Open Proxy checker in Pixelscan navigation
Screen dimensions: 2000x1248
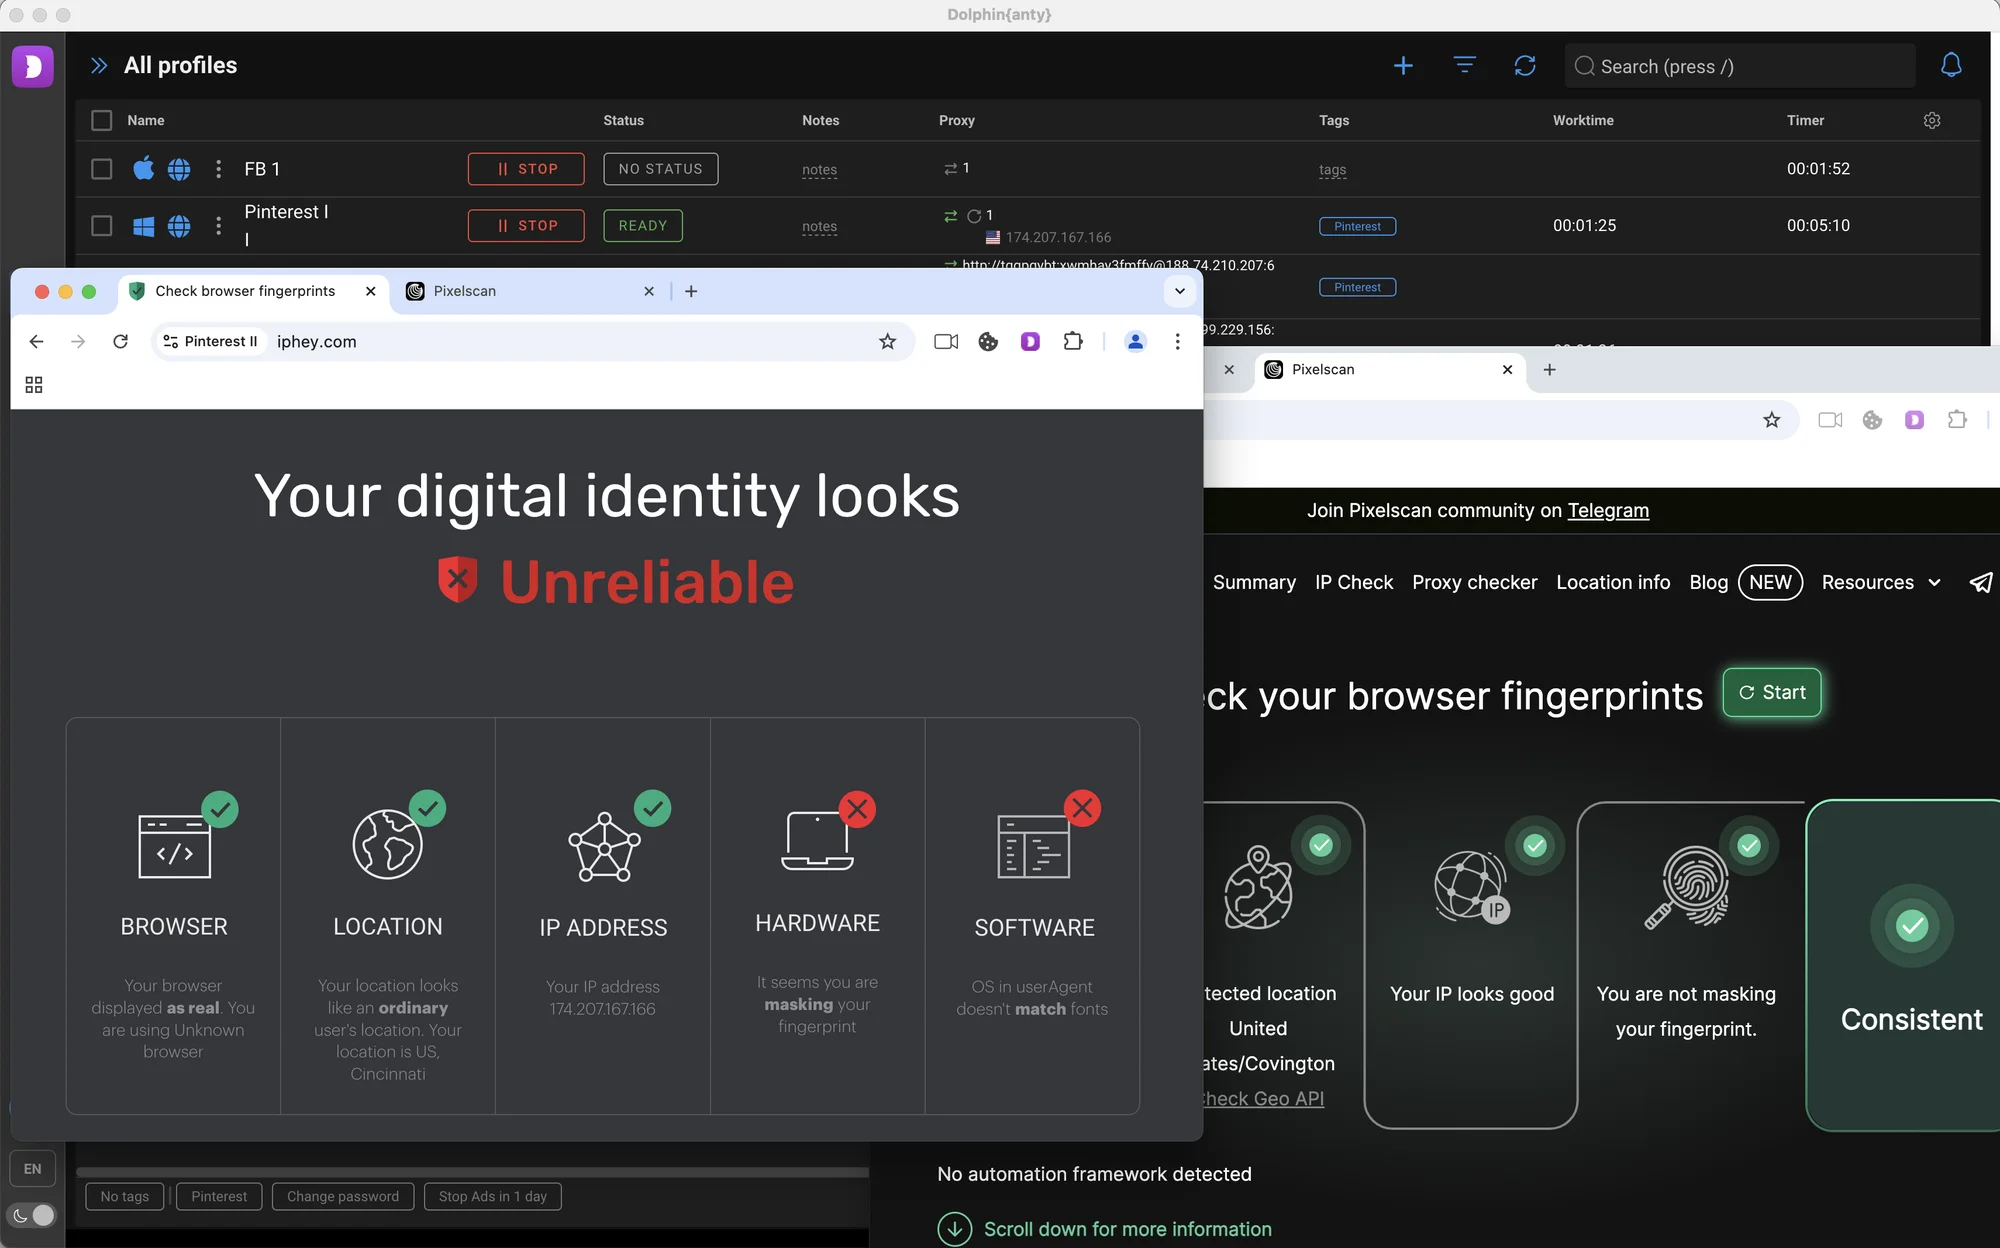coord(1474,583)
